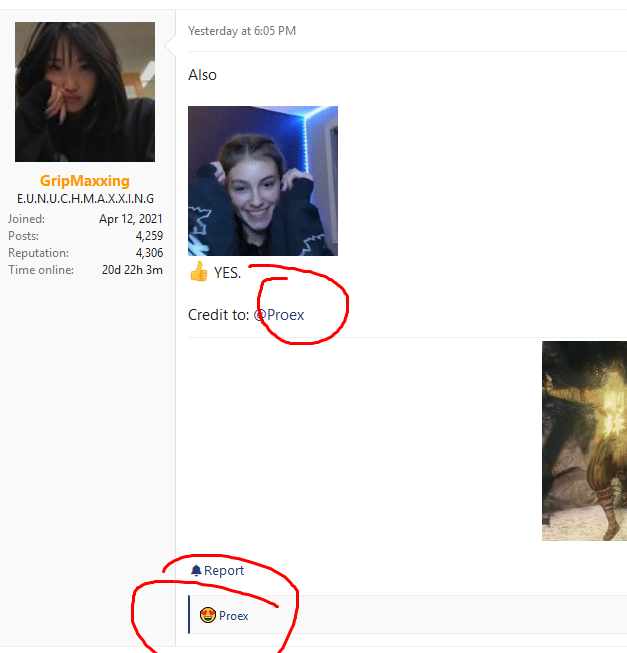The width and height of the screenshot is (627, 653).
Task: Open the @Proex mention link
Action: 279,315
